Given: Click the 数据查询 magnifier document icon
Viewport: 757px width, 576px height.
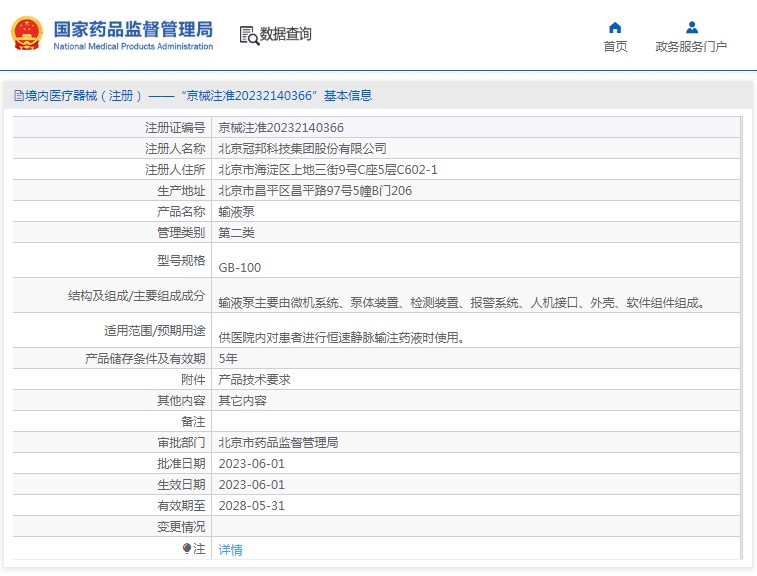Looking at the screenshot, I should pyautogui.click(x=249, y=35).
